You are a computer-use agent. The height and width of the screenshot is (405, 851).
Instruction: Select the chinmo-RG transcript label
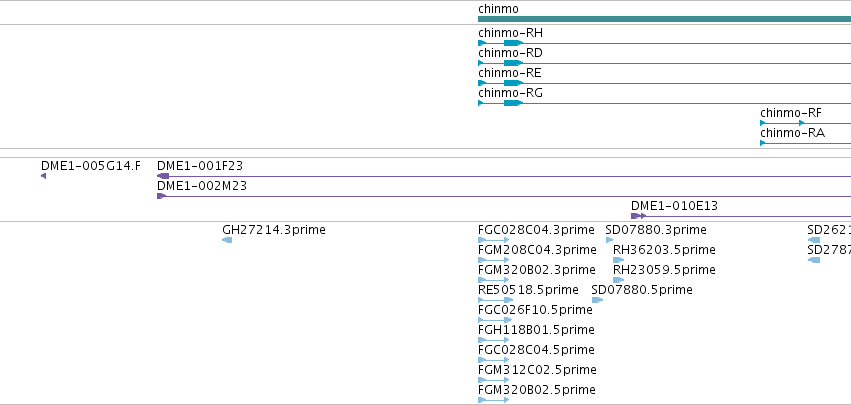(x=510, y=93)
